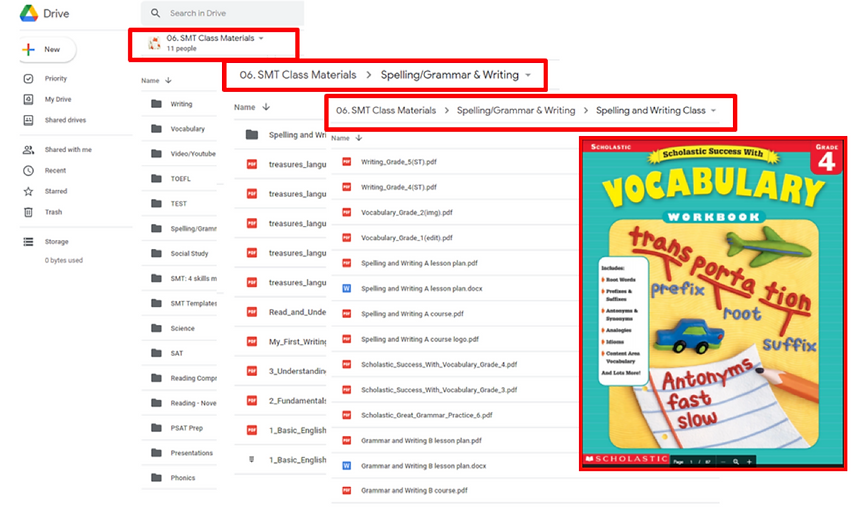Open the SAT folder
This screenshot has width=858, height=510.
point(178,353)
